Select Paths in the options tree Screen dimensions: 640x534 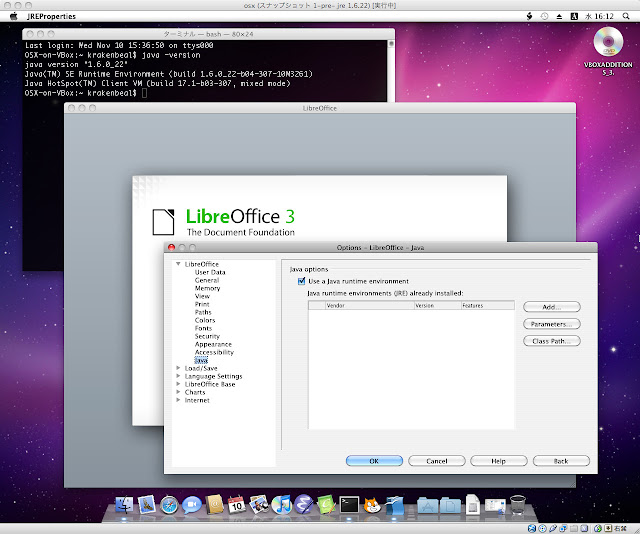(x=203, y=312)
